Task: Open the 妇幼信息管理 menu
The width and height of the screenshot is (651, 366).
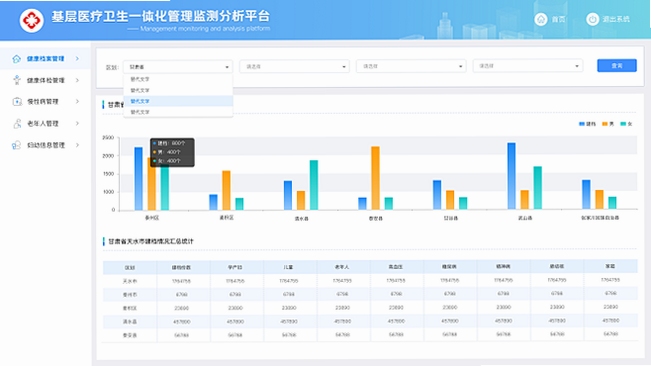Action: 45,145
